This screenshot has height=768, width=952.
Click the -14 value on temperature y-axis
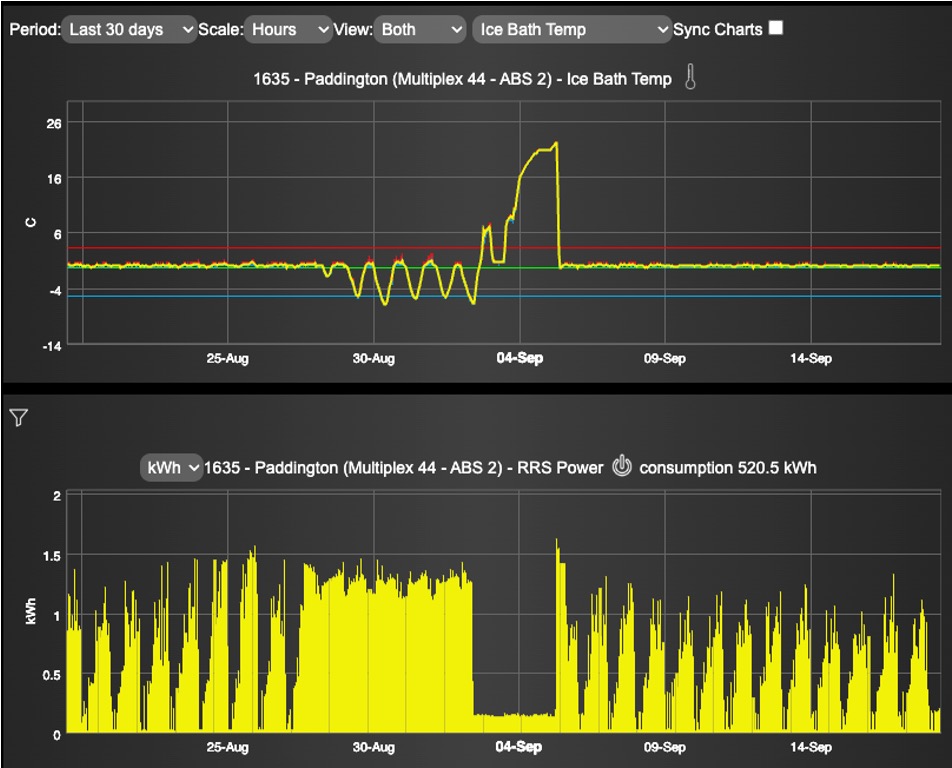click(x=52, y=347)
